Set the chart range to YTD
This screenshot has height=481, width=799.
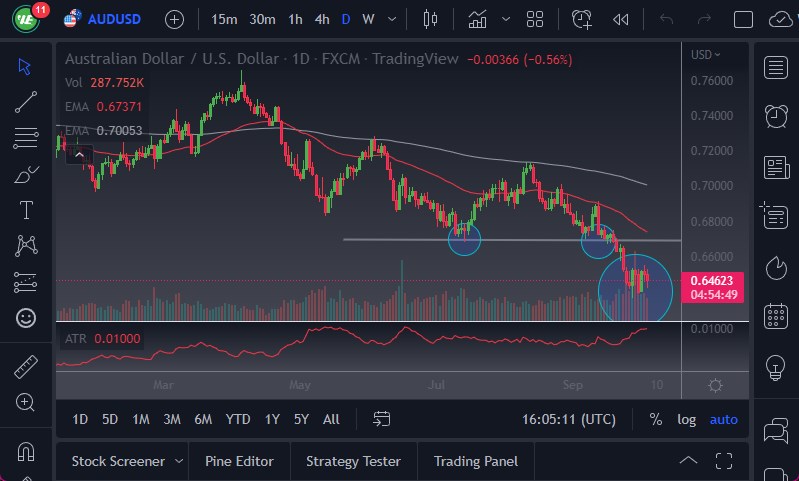pos(238,419)
